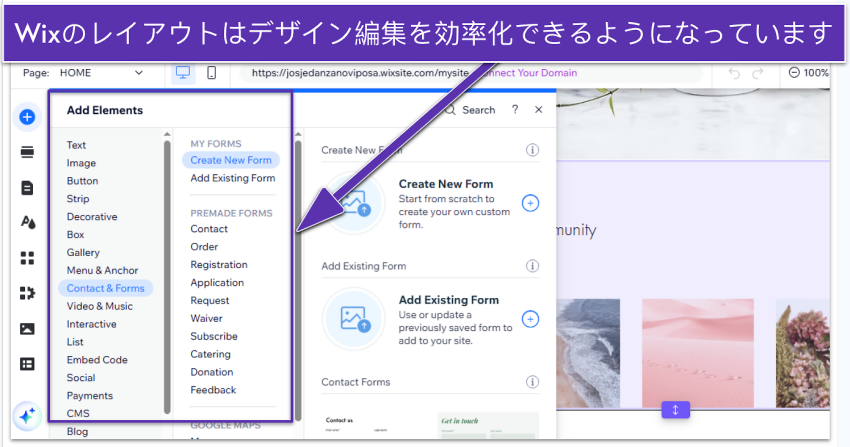Image resolution: width=850 pixels, height=447 pixels.
Task: Choose the Registration premade form
Action: point(218,265)
